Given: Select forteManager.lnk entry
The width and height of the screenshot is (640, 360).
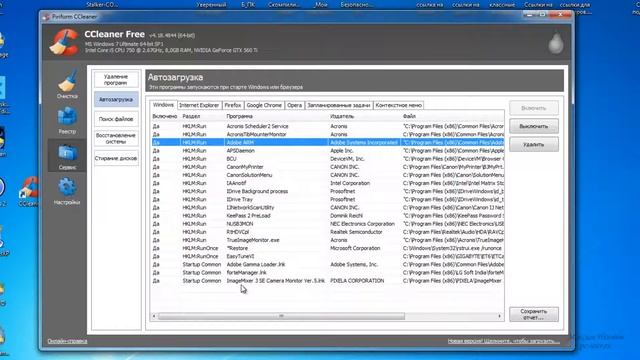Looking at the screenshot, I should pos(327,273).
